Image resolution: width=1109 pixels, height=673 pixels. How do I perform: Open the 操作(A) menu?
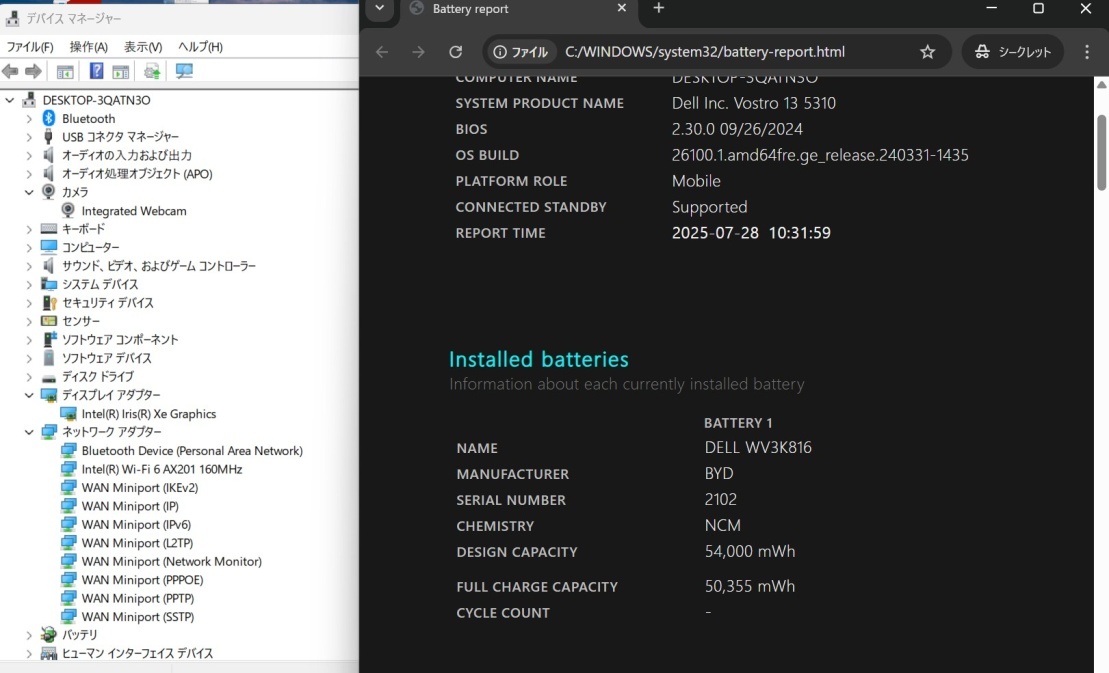[x=88, y=47]
